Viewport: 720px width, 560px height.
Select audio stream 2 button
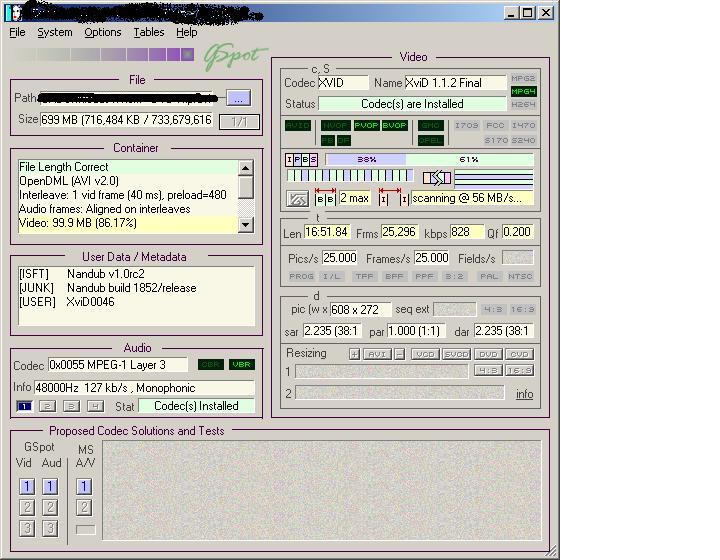pyautogui.click(x=47, y=406)
